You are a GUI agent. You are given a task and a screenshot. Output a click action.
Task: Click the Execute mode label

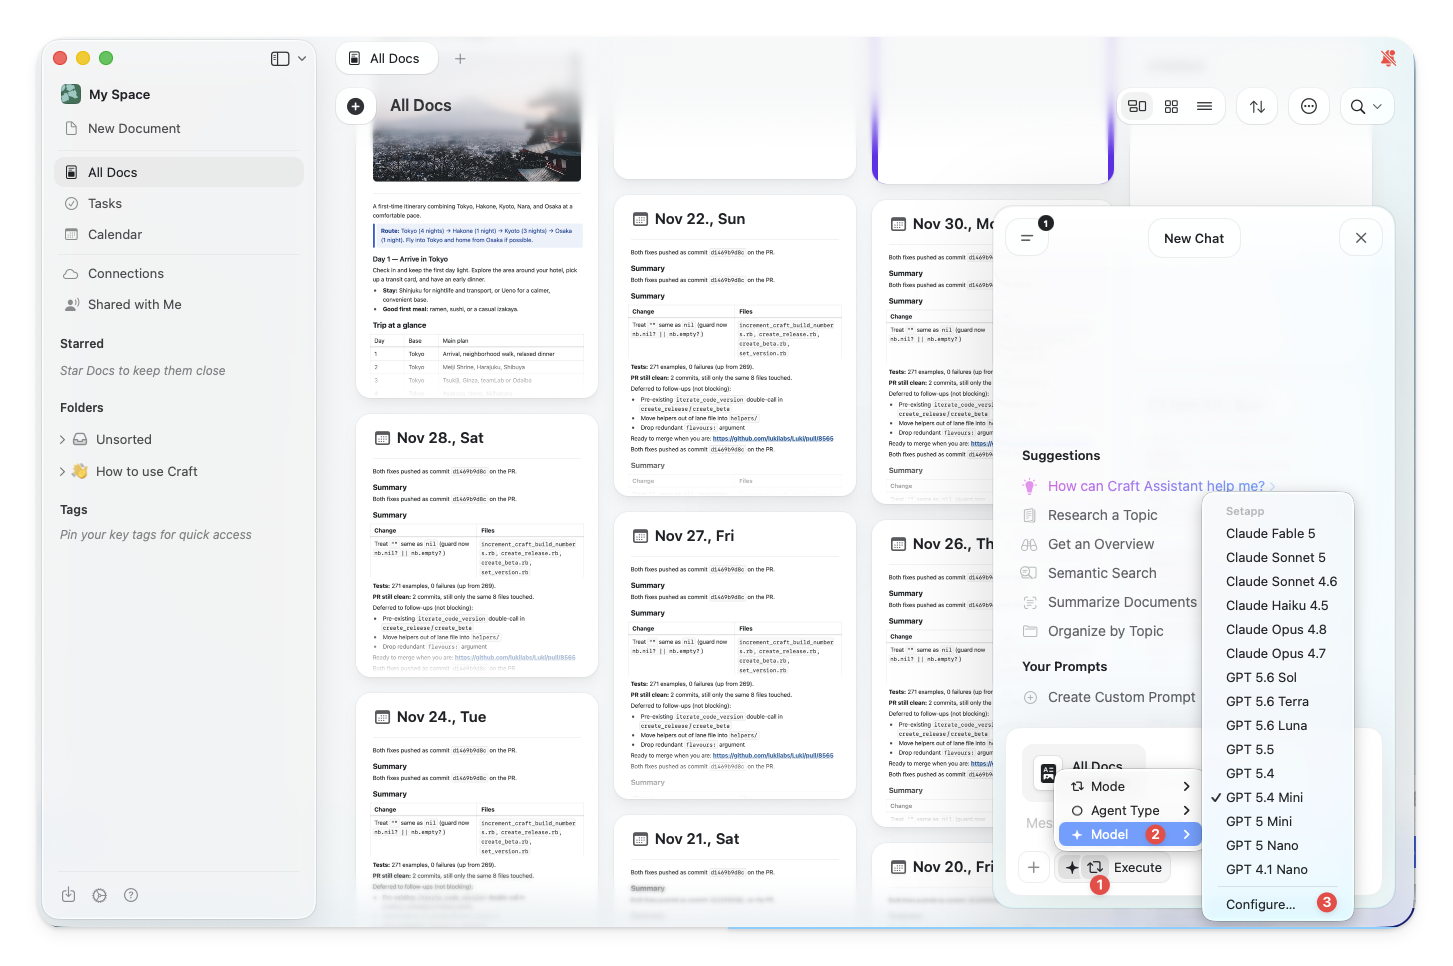tap(1138, 867)
